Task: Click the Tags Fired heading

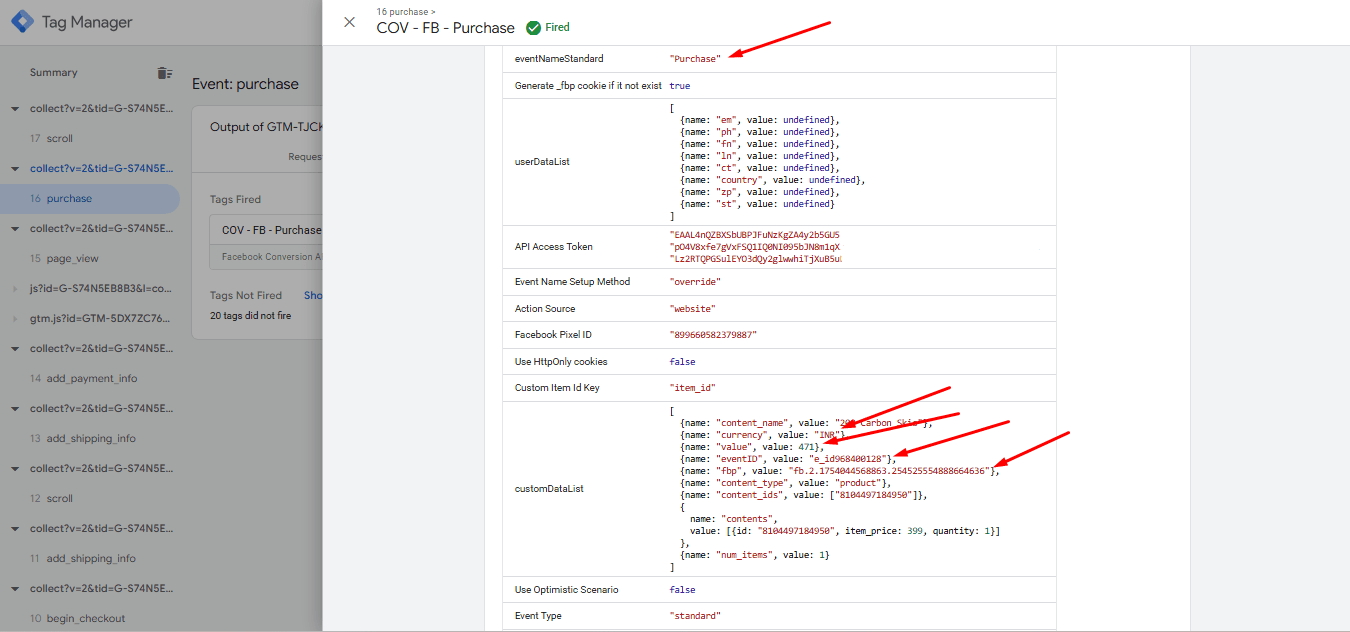Action: [x=236, y=200]
